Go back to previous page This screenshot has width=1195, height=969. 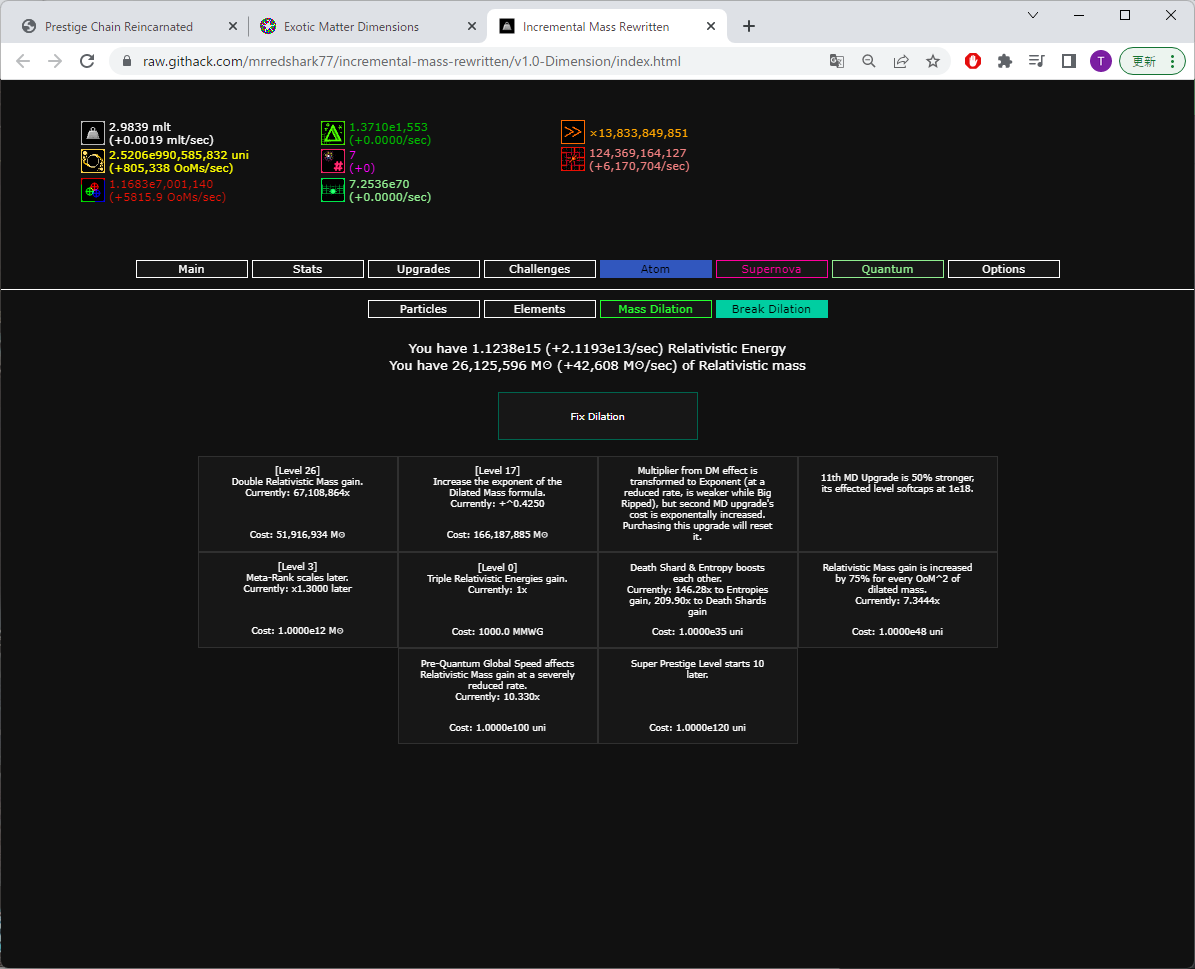click(x=23, y=61)
